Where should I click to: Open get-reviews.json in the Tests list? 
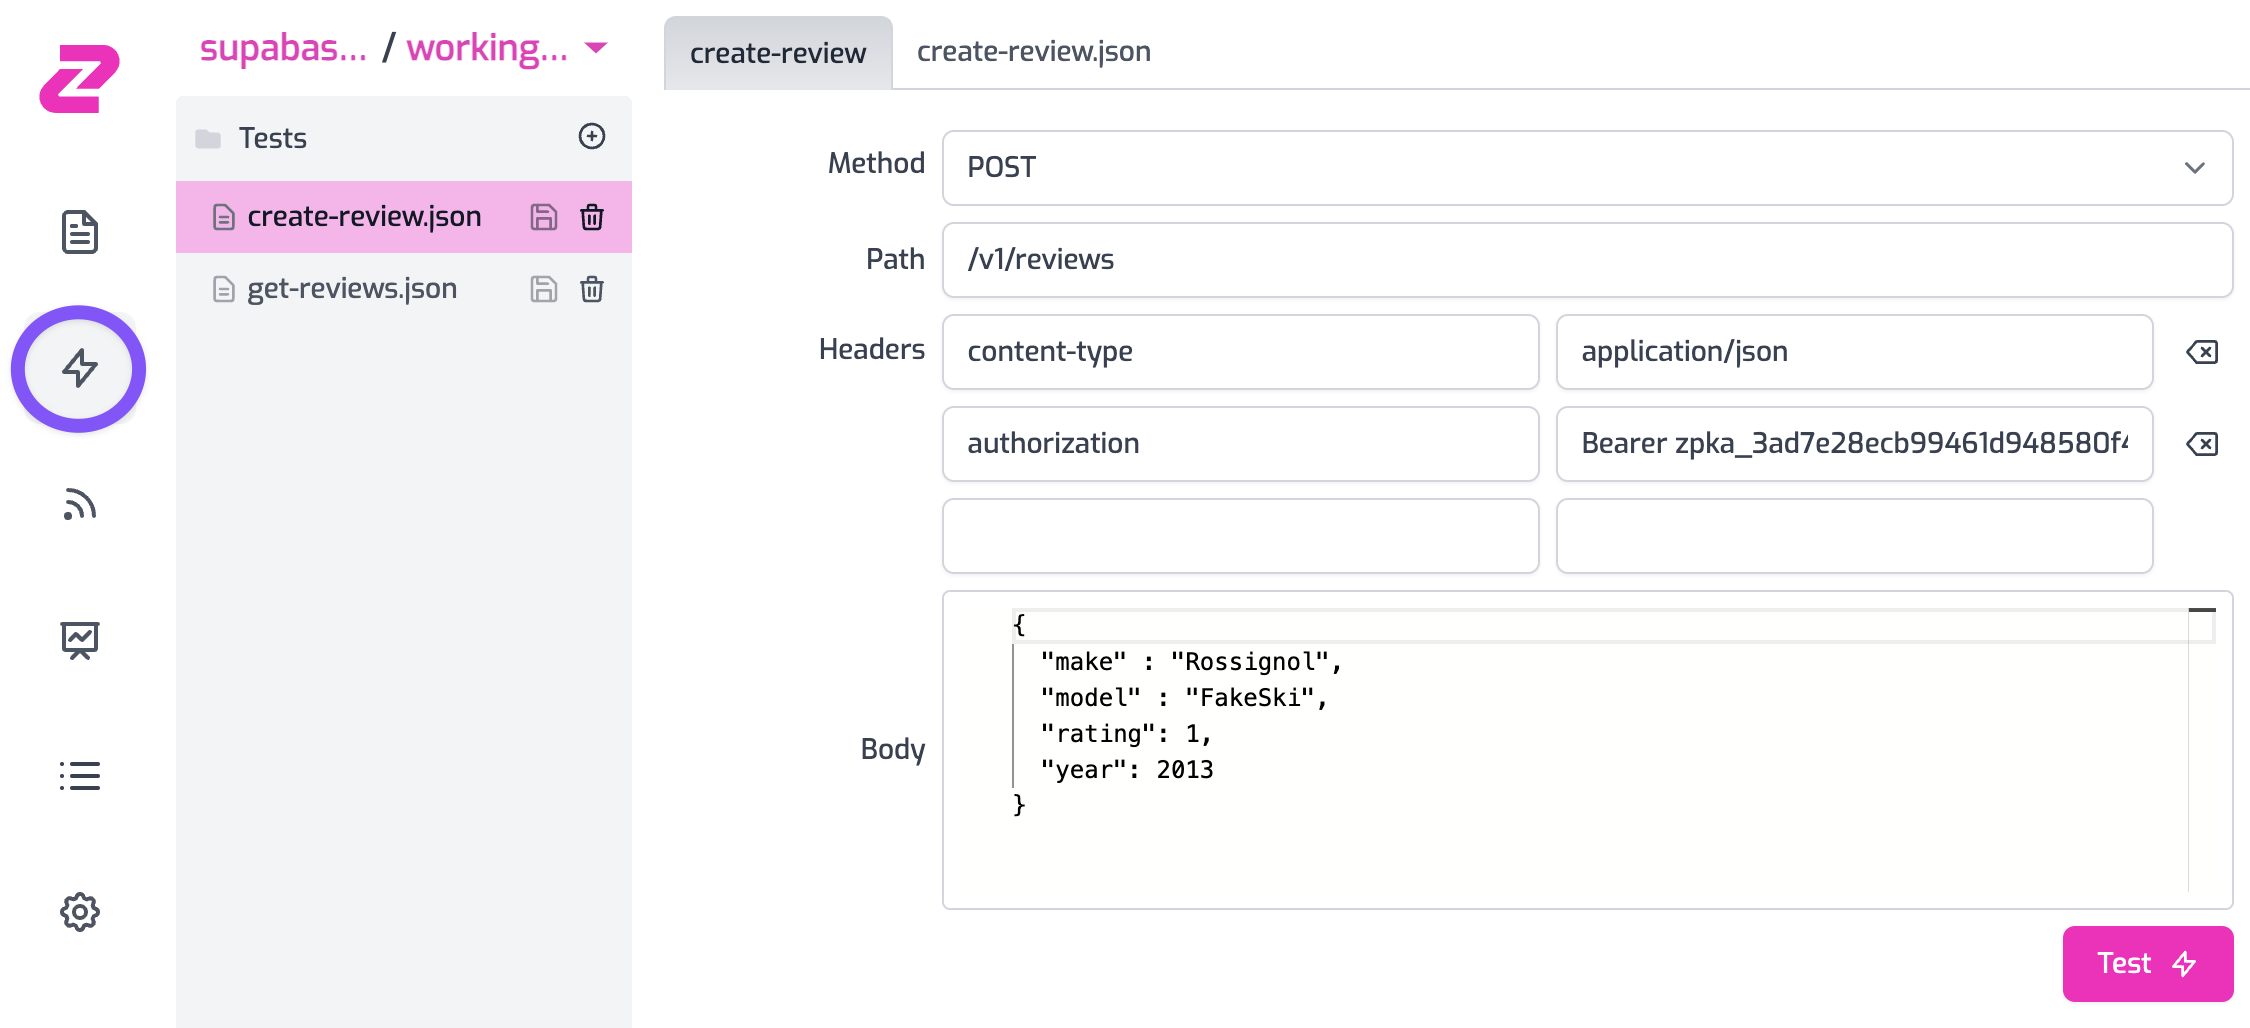351,289
